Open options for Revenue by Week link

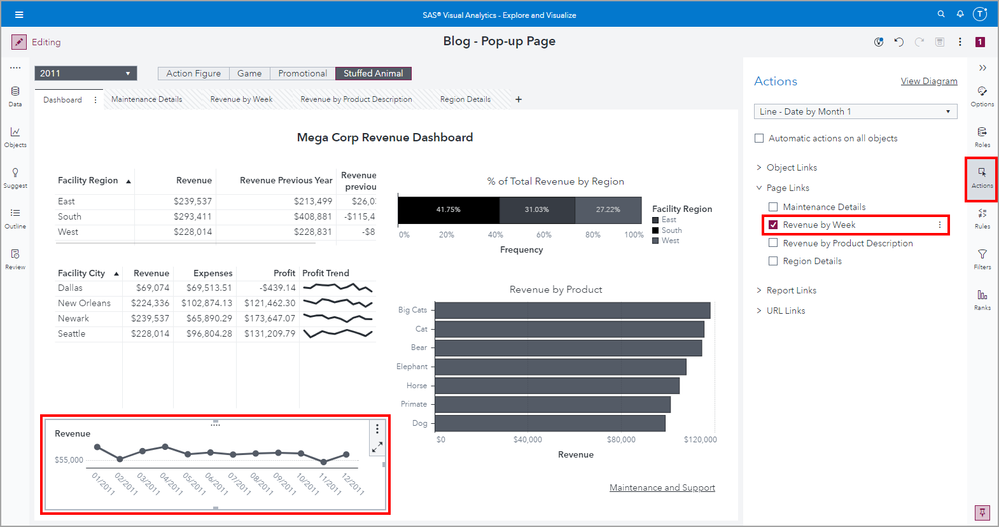coord(939,225)
